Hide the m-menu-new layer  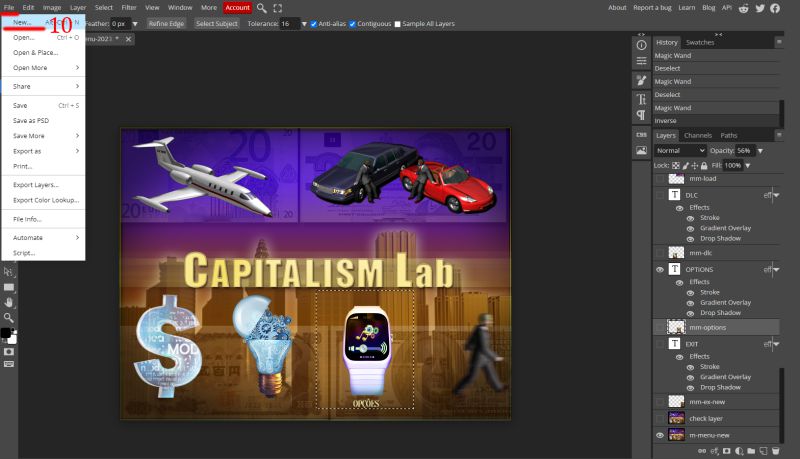pyautogui.click(x=660, y=436)
